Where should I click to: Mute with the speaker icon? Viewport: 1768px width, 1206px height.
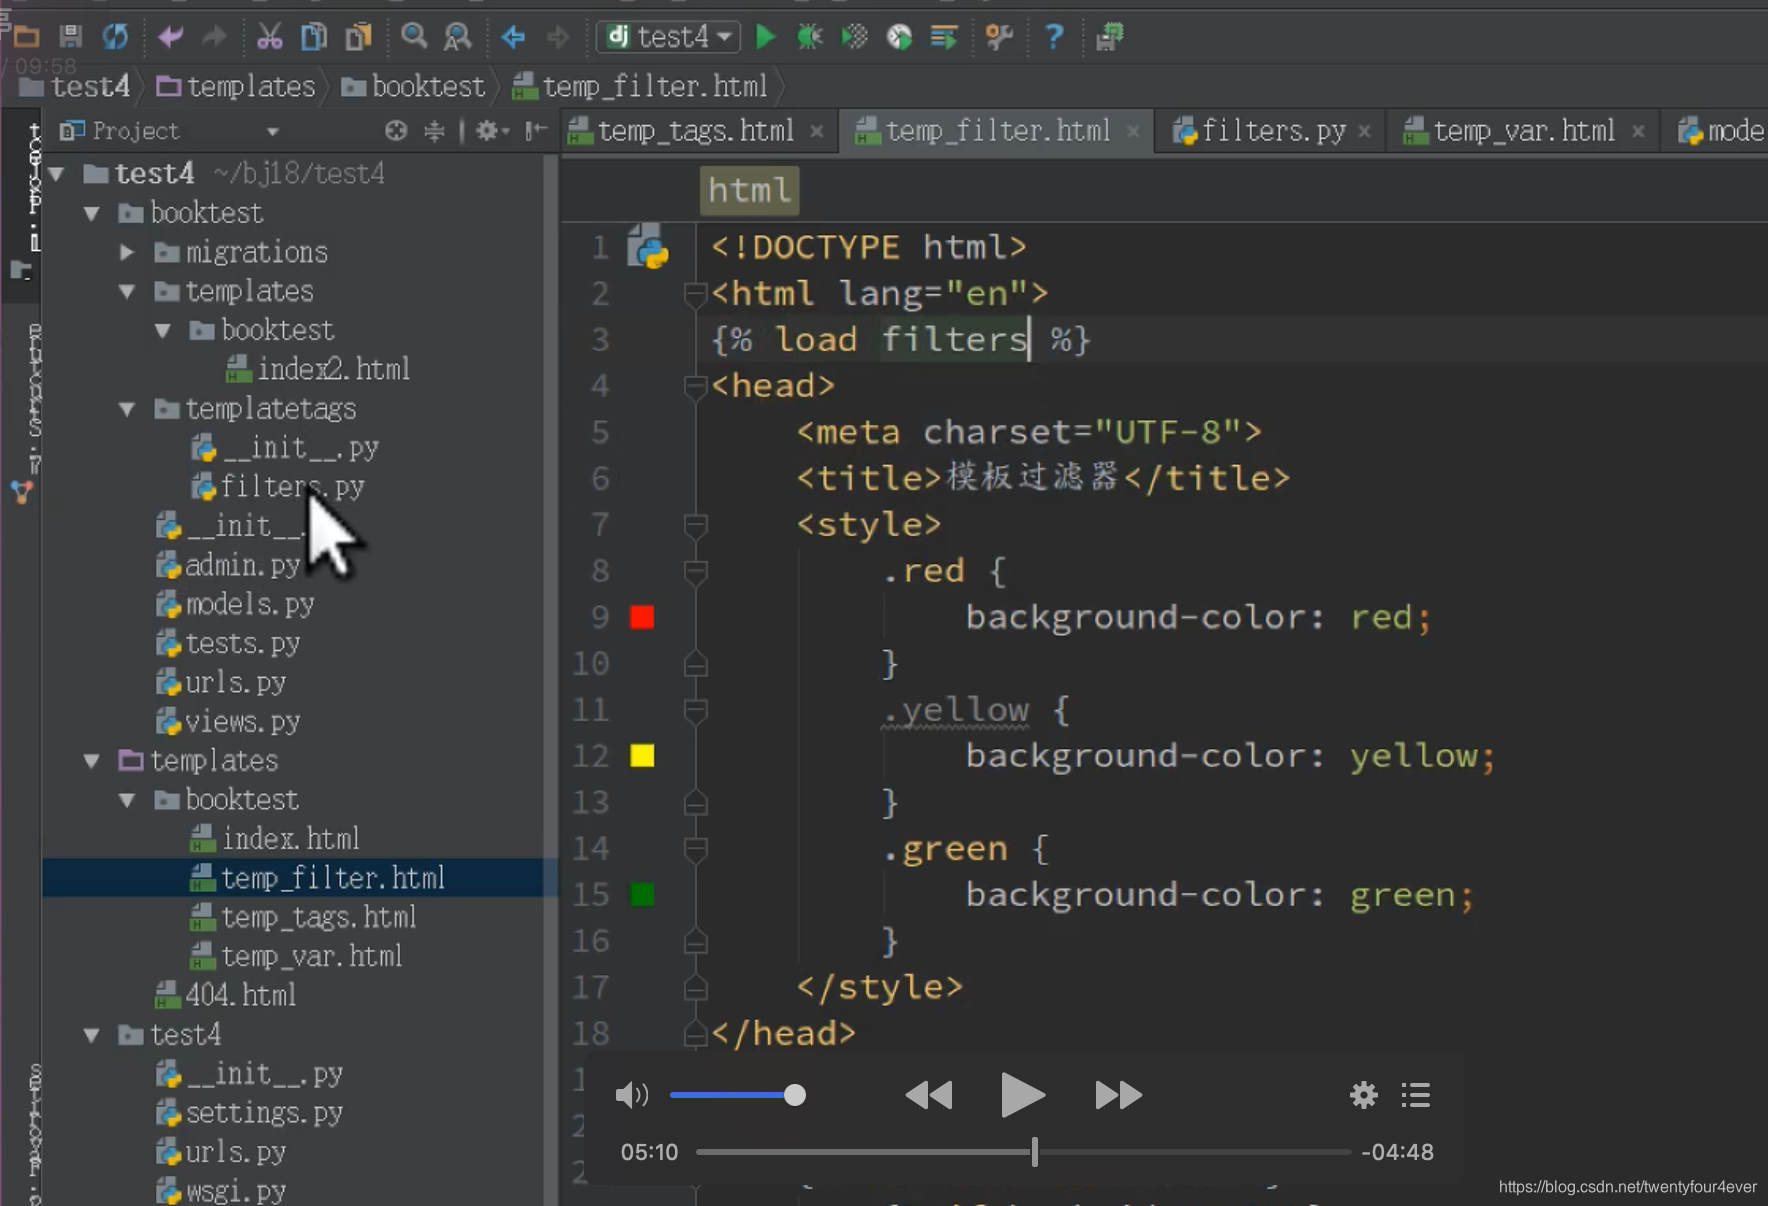pyautogui.click(x=632, y=1095)
